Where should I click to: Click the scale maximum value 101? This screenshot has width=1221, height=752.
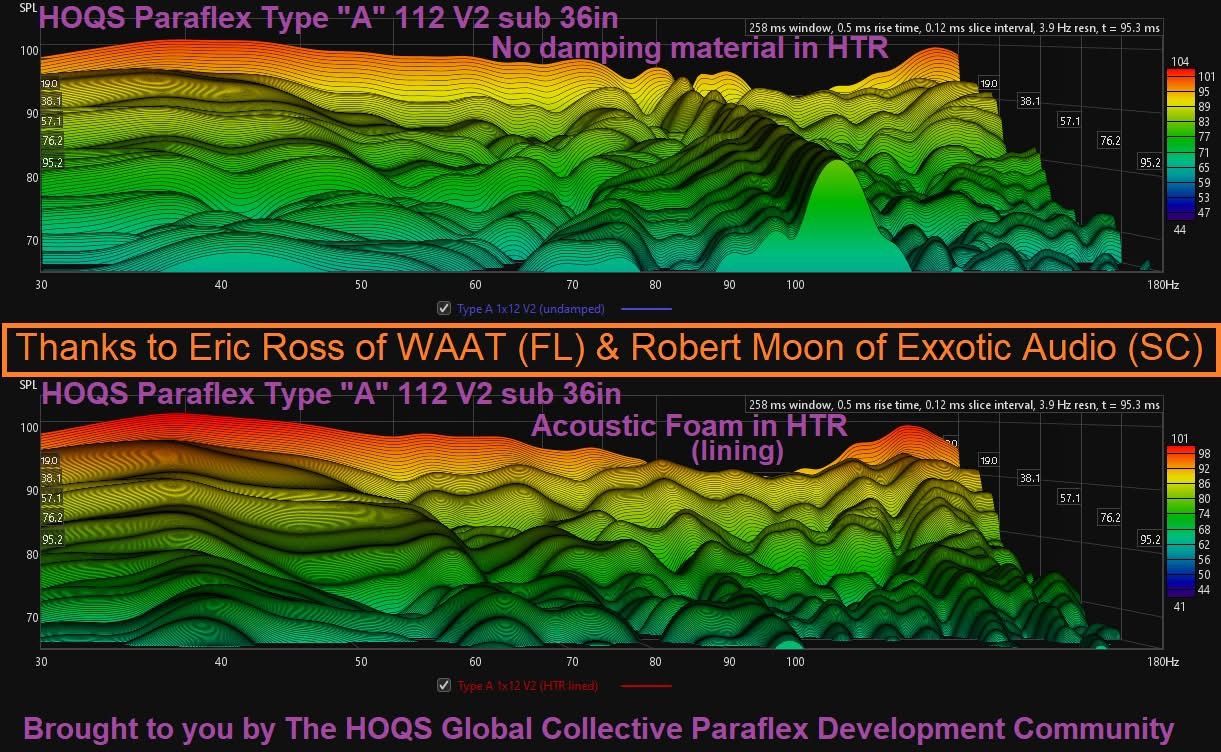(x=1179, y=438)
